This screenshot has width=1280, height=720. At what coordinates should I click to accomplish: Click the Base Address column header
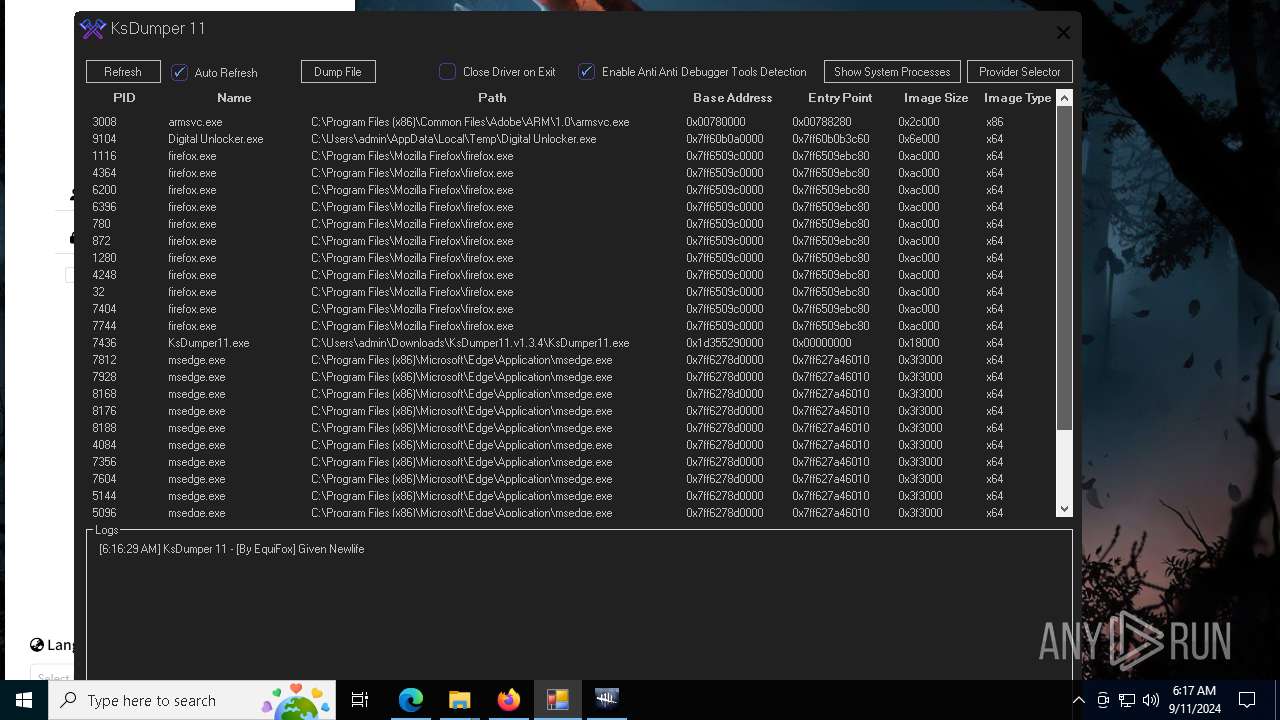click(733, 98)
